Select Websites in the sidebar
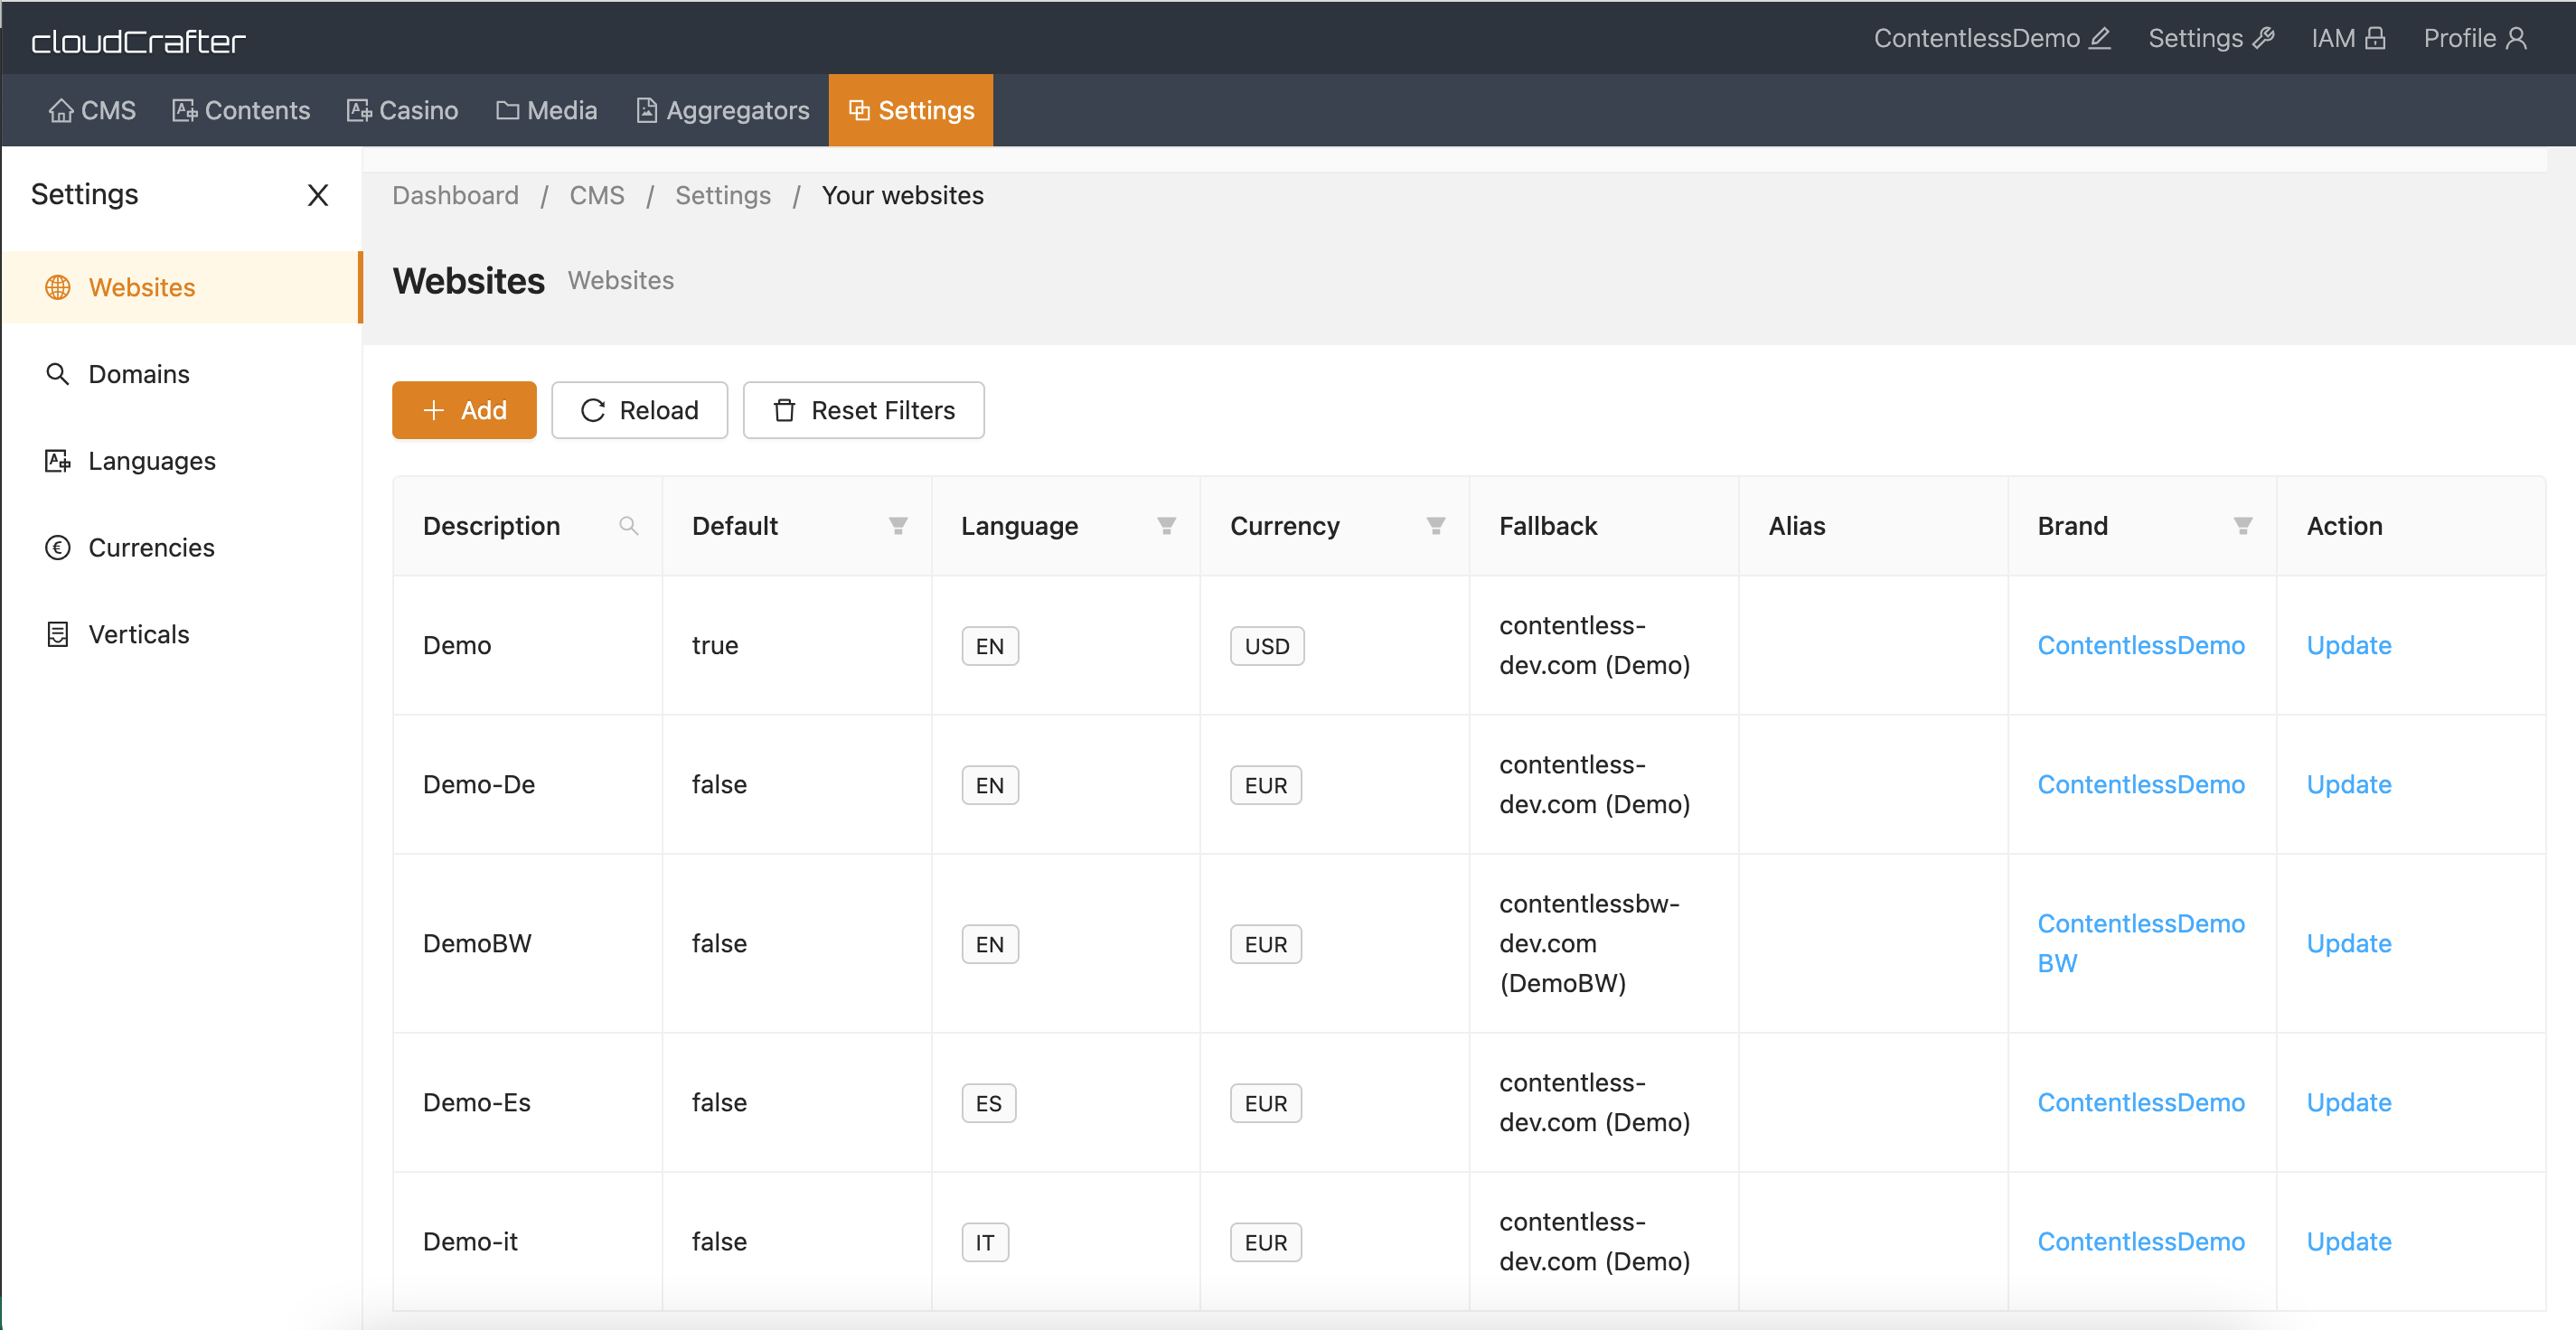 (181, 287)
